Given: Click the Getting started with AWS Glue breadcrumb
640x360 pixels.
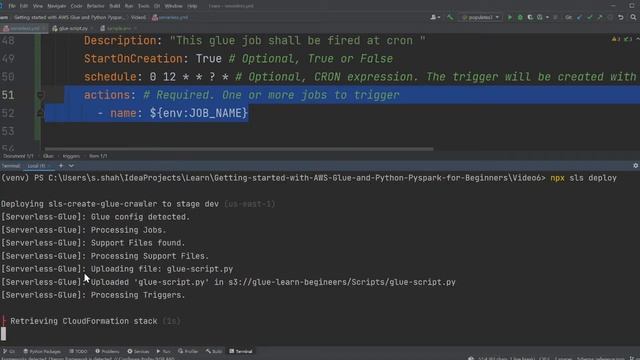Looking at the screenshot, I should coord(69,18).
